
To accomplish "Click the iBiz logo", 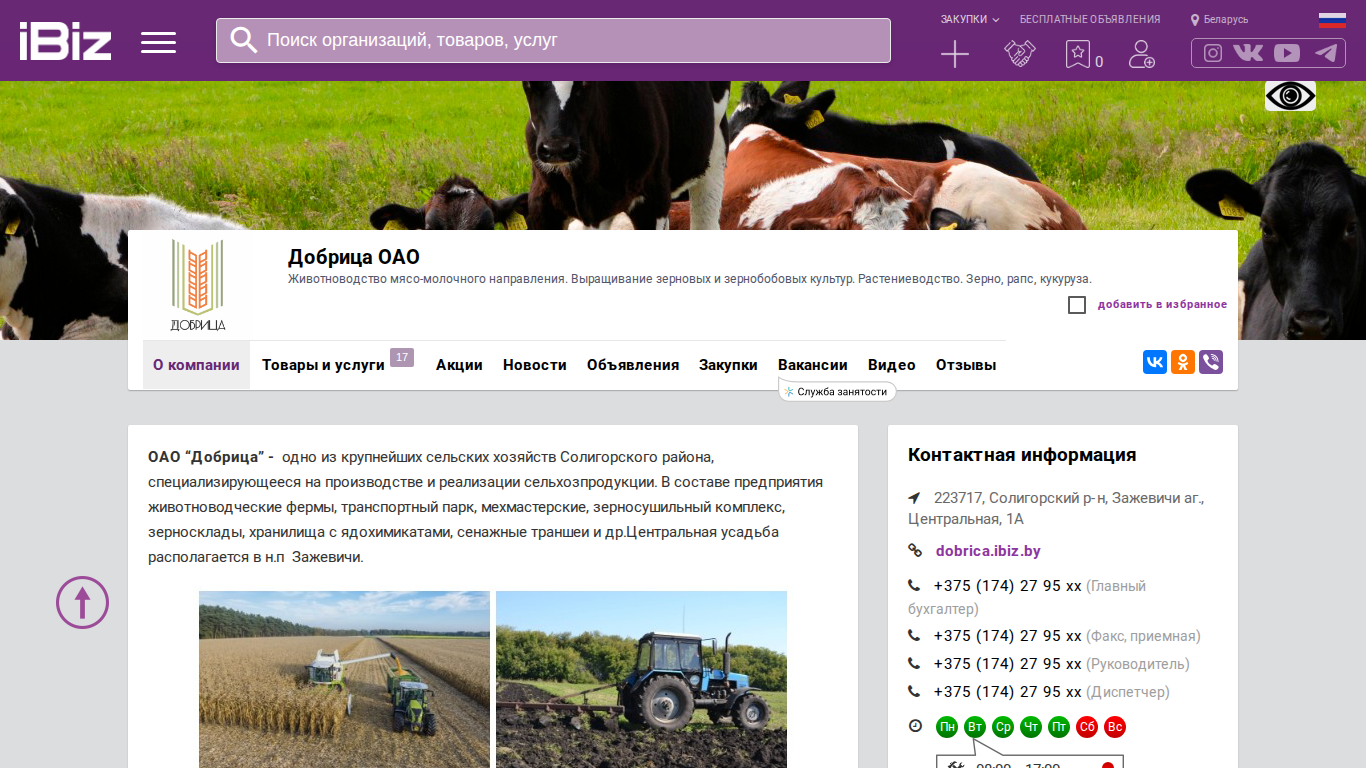I will click(x=65, y=41).
